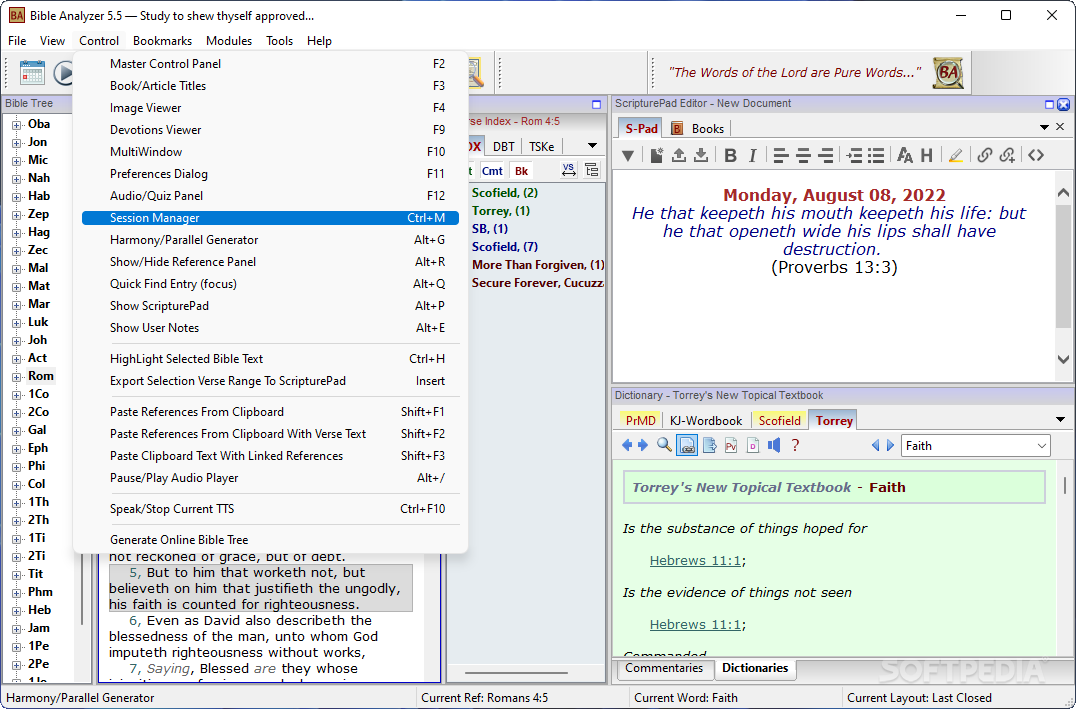1076x709 pixels.
Task: Open document via upload arrow icon
Action: click(x=679, y=156)
